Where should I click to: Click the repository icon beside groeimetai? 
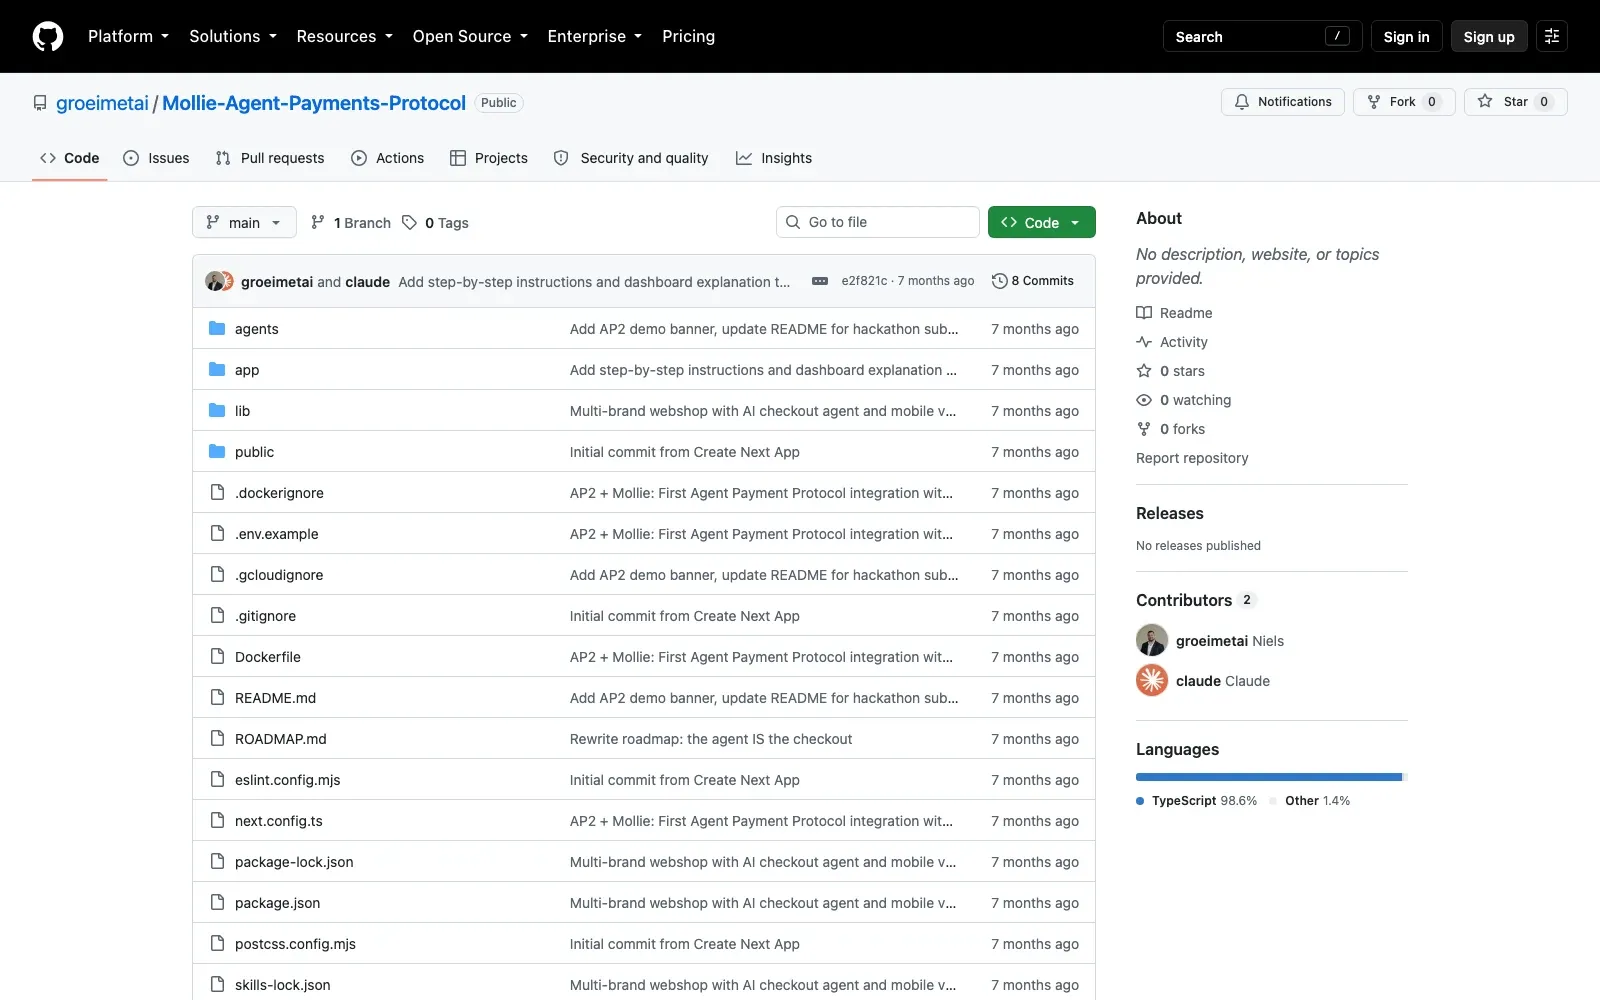click(40, 103)
